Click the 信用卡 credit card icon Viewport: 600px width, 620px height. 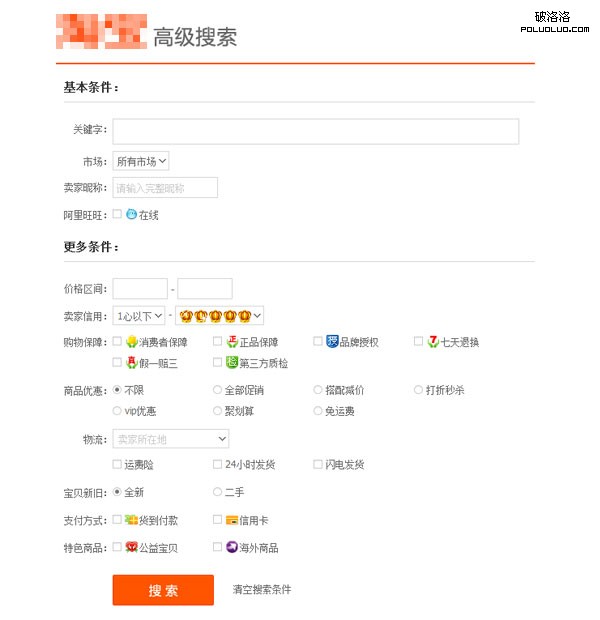point(232,520)
